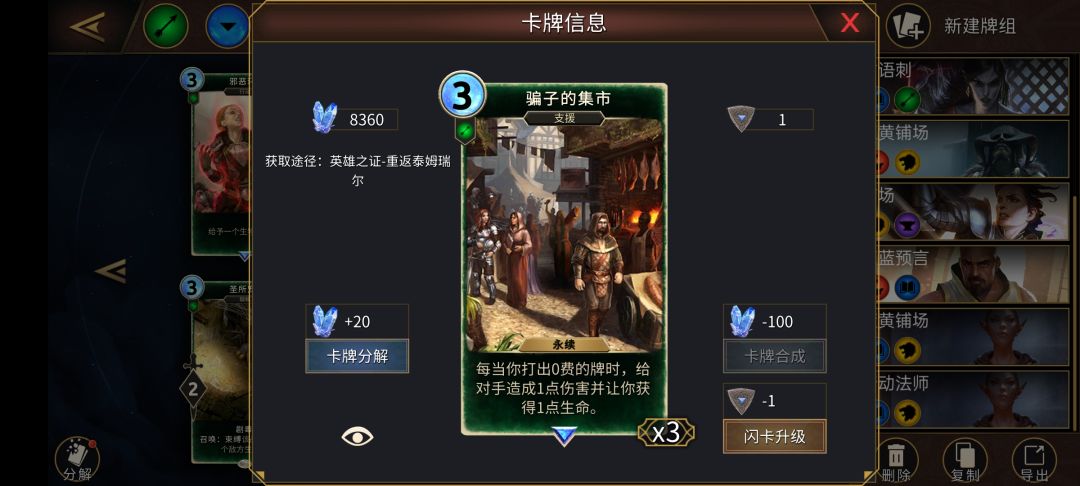Viewport: 1080px width, 486px height.
Task: Click the crystal icon beside 8360
Action: pyautogui.click(x=324, y=118)
